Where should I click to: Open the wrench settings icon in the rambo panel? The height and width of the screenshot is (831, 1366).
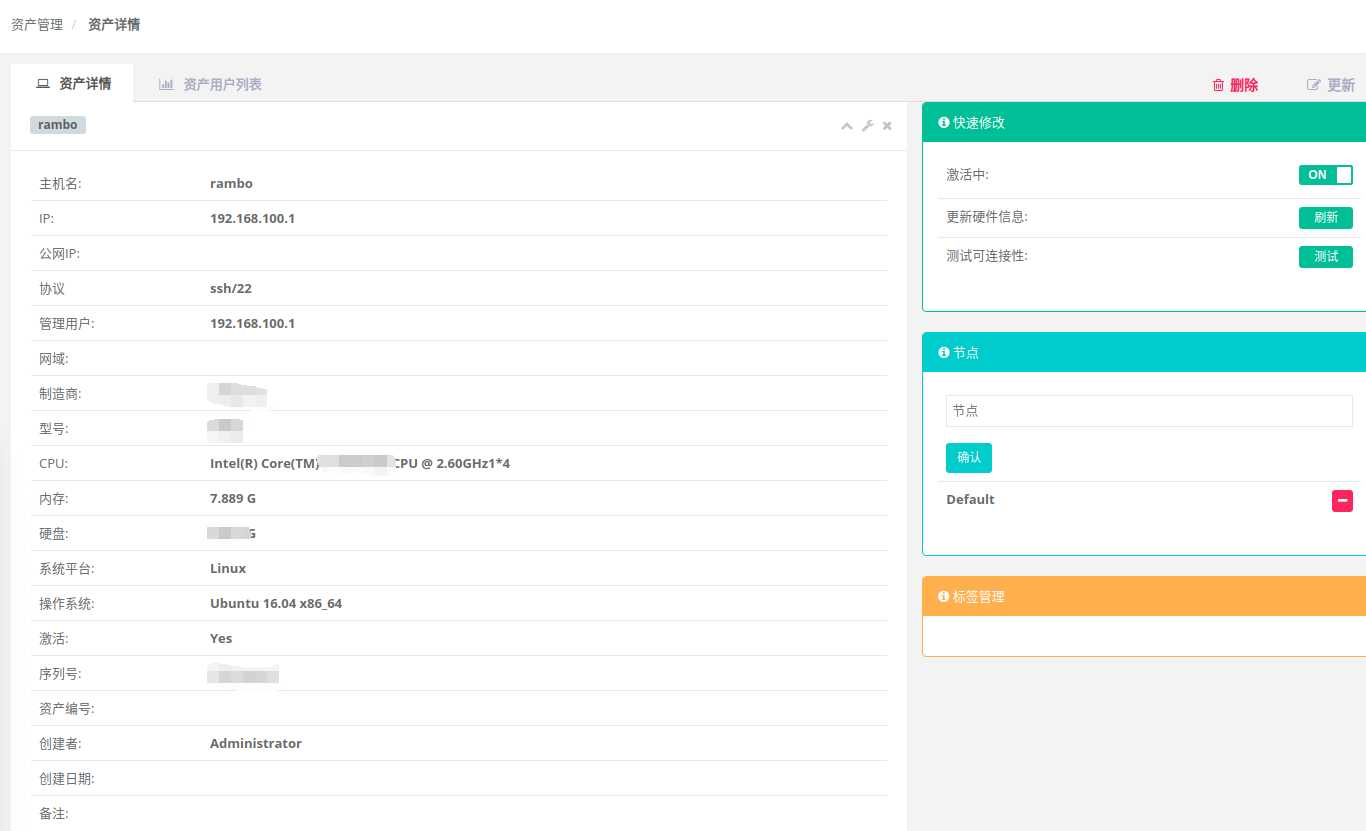coord(867,126)
